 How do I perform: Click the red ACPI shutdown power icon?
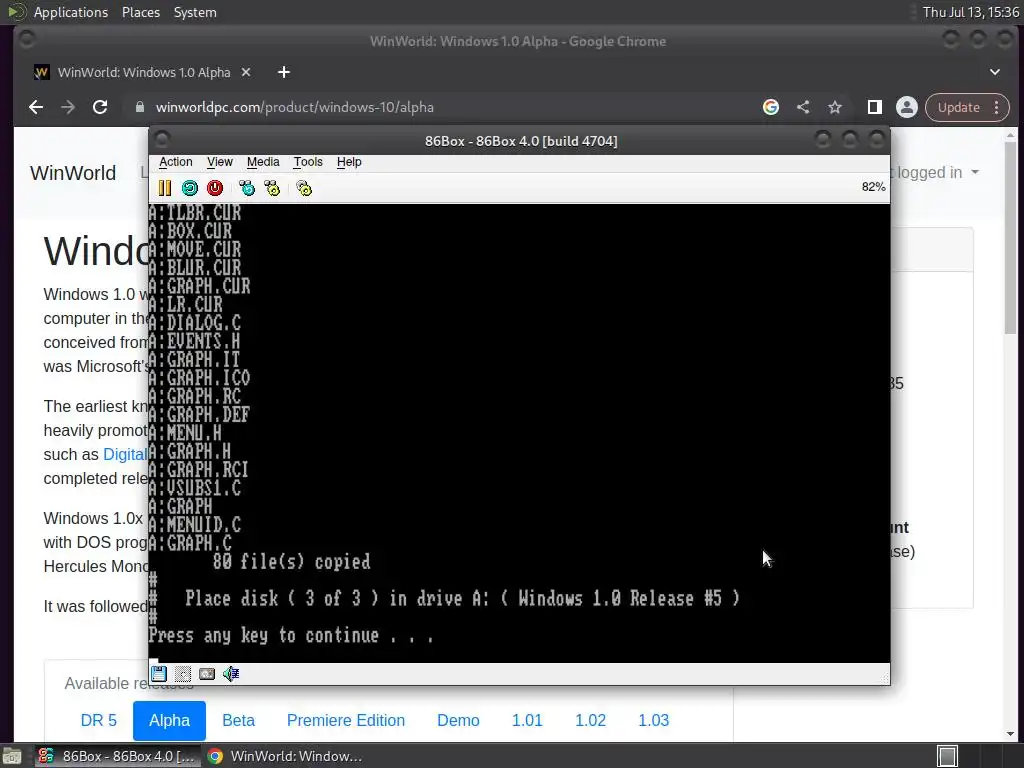(x=215, y=188)
